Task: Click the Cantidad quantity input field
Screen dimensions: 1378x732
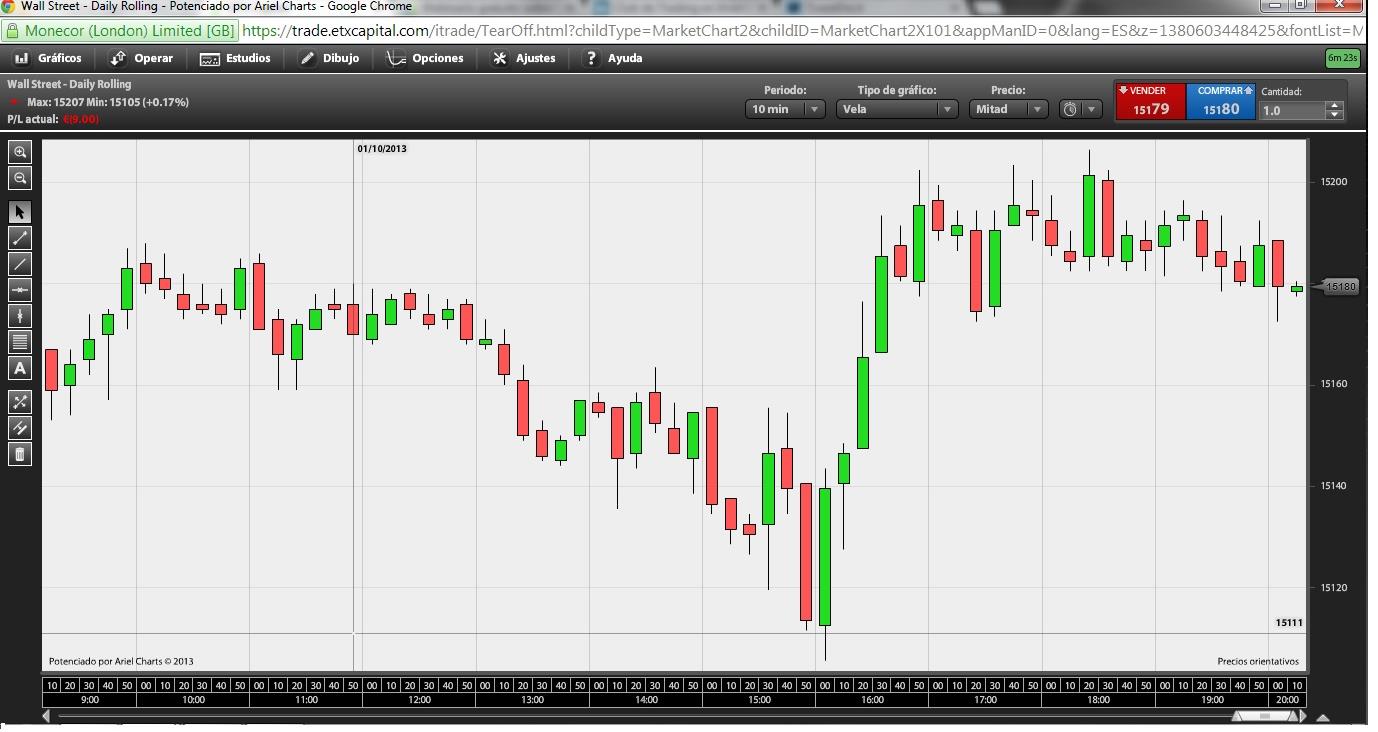Action: (1292, 110)
